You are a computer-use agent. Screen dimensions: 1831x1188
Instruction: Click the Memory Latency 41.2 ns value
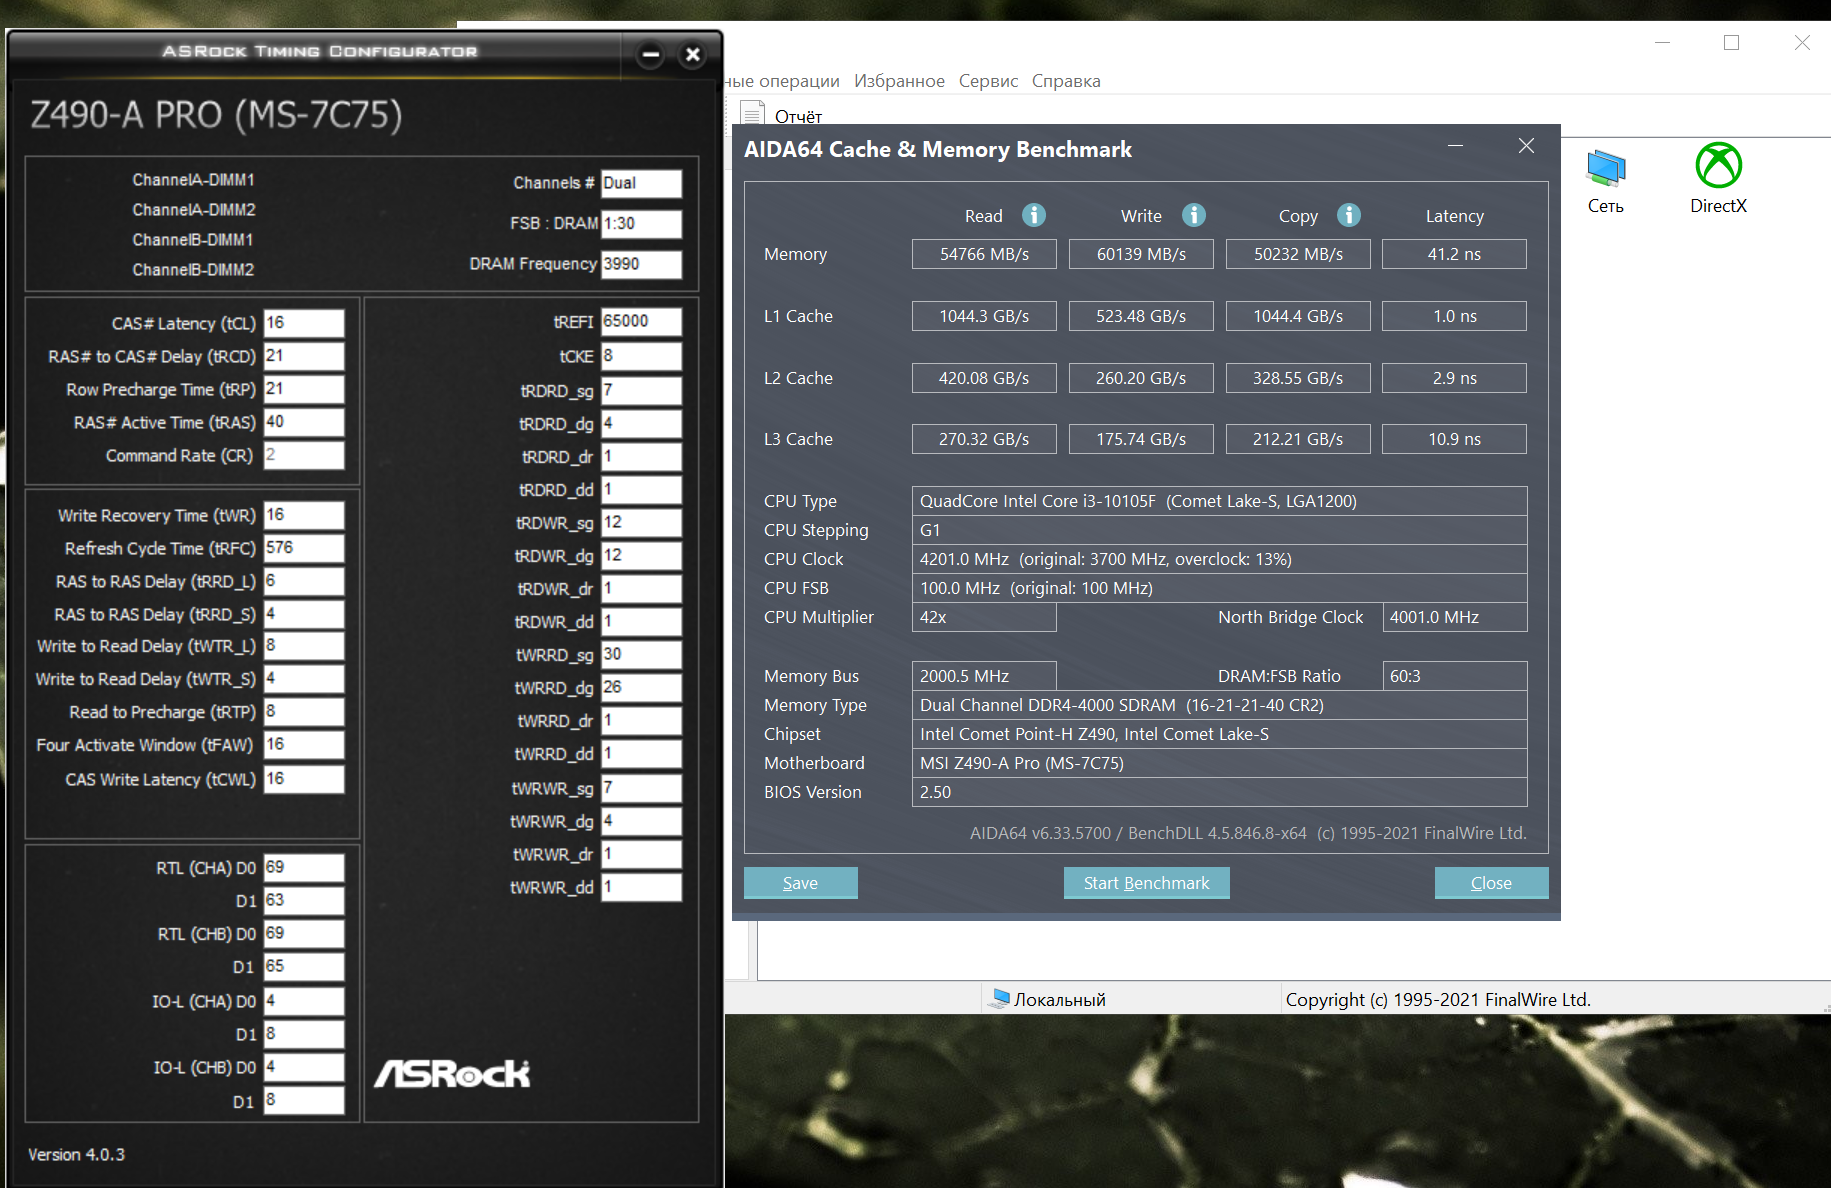pyautogui.click(x=1454, y=254)
